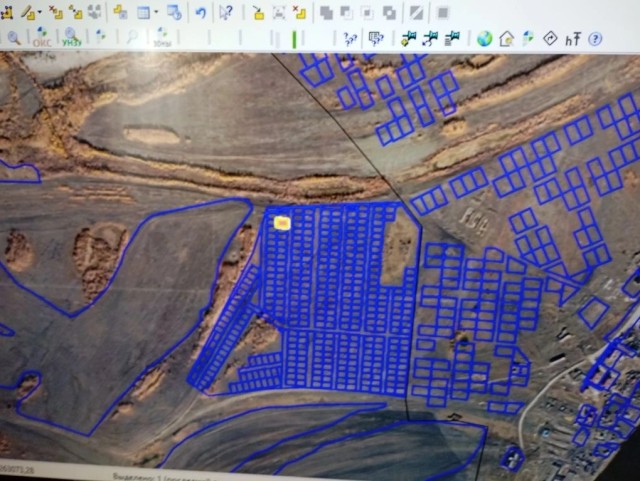Click the УНЗУ search icon
The width and height of the screenshot is (640, 481).
[71, 38]
